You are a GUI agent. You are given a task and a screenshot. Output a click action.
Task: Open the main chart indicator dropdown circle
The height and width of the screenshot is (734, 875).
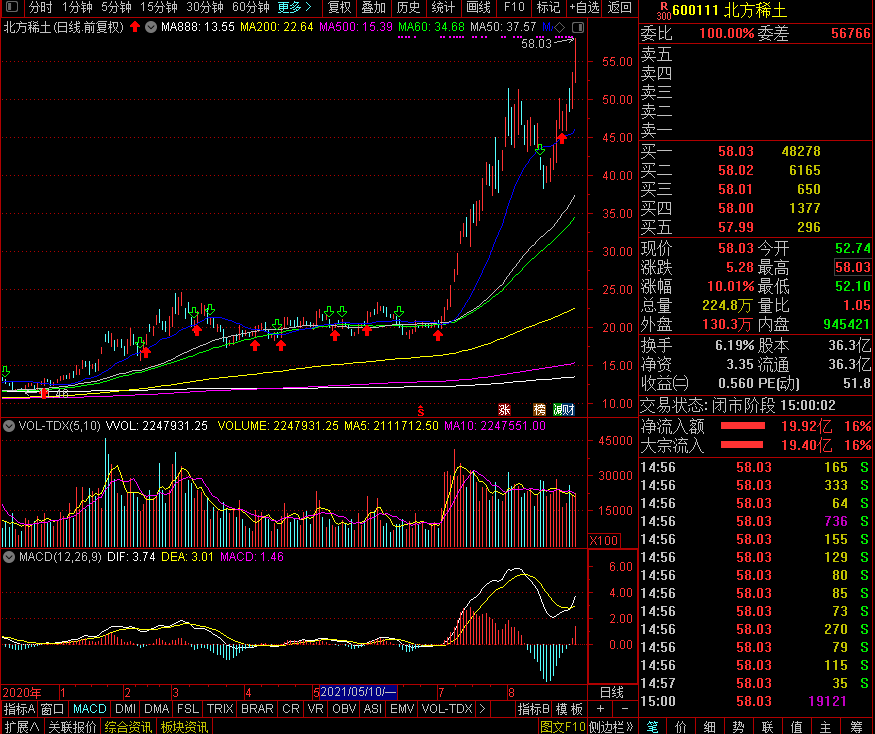[x=151, y=26]
